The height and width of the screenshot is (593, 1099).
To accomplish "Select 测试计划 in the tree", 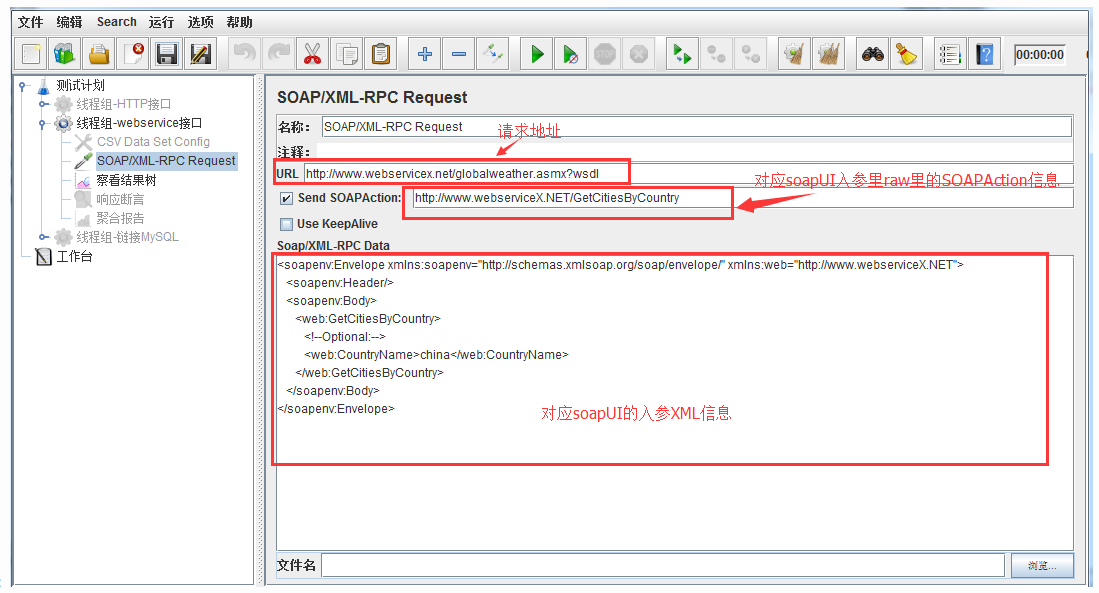I will point(80,86).
